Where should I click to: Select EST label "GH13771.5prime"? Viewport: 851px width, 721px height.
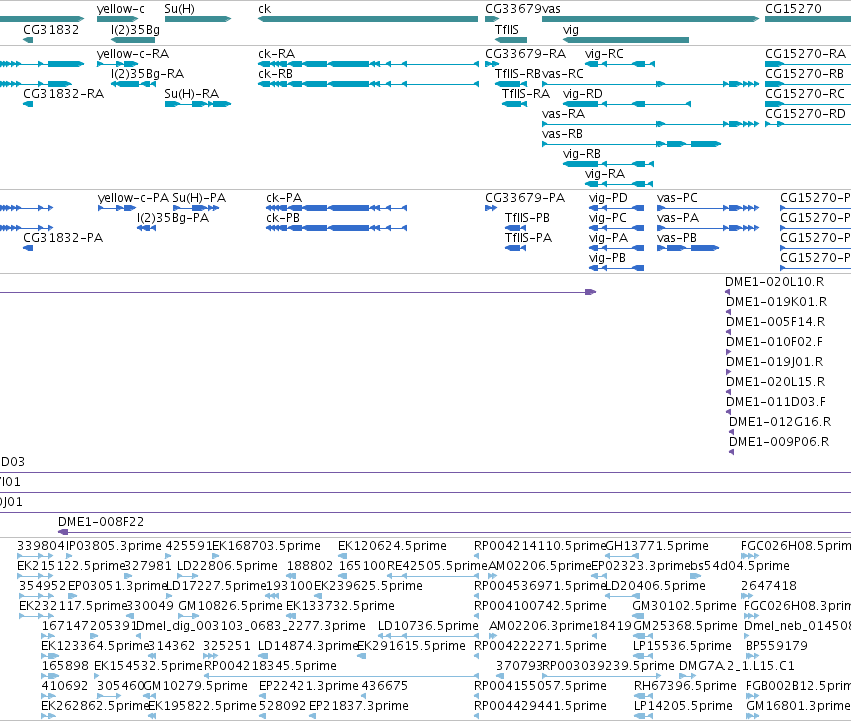pyautogui.click(x=657, y=546)
